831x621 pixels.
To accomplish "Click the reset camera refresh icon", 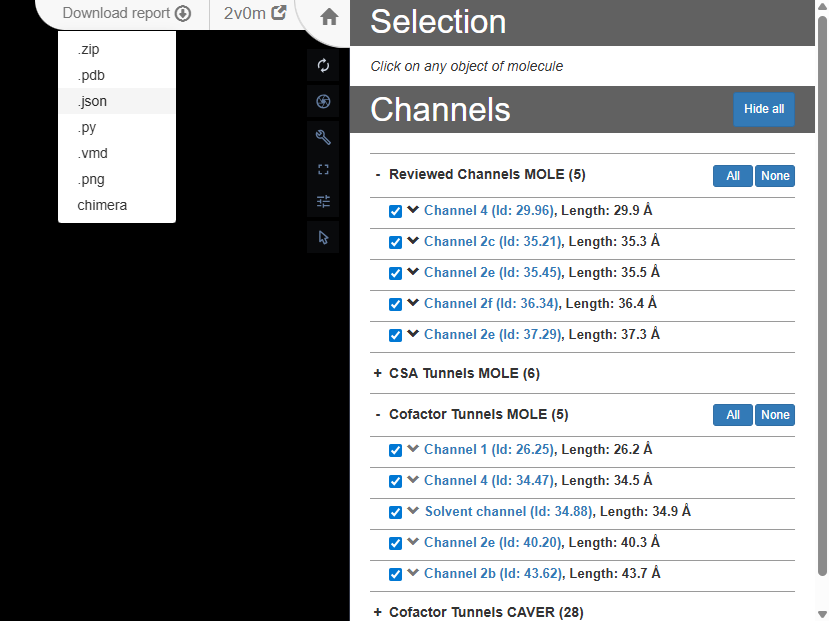I will coord(323,66).
